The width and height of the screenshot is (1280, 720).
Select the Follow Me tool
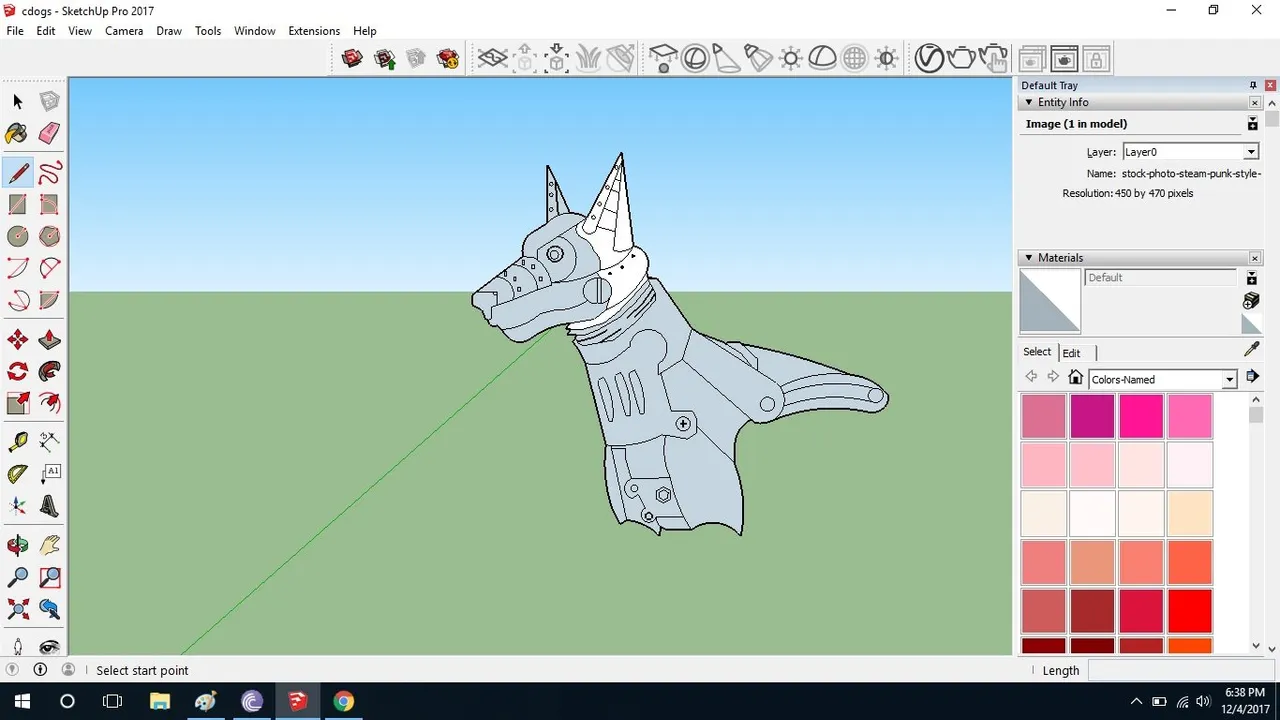pos(50,372)
